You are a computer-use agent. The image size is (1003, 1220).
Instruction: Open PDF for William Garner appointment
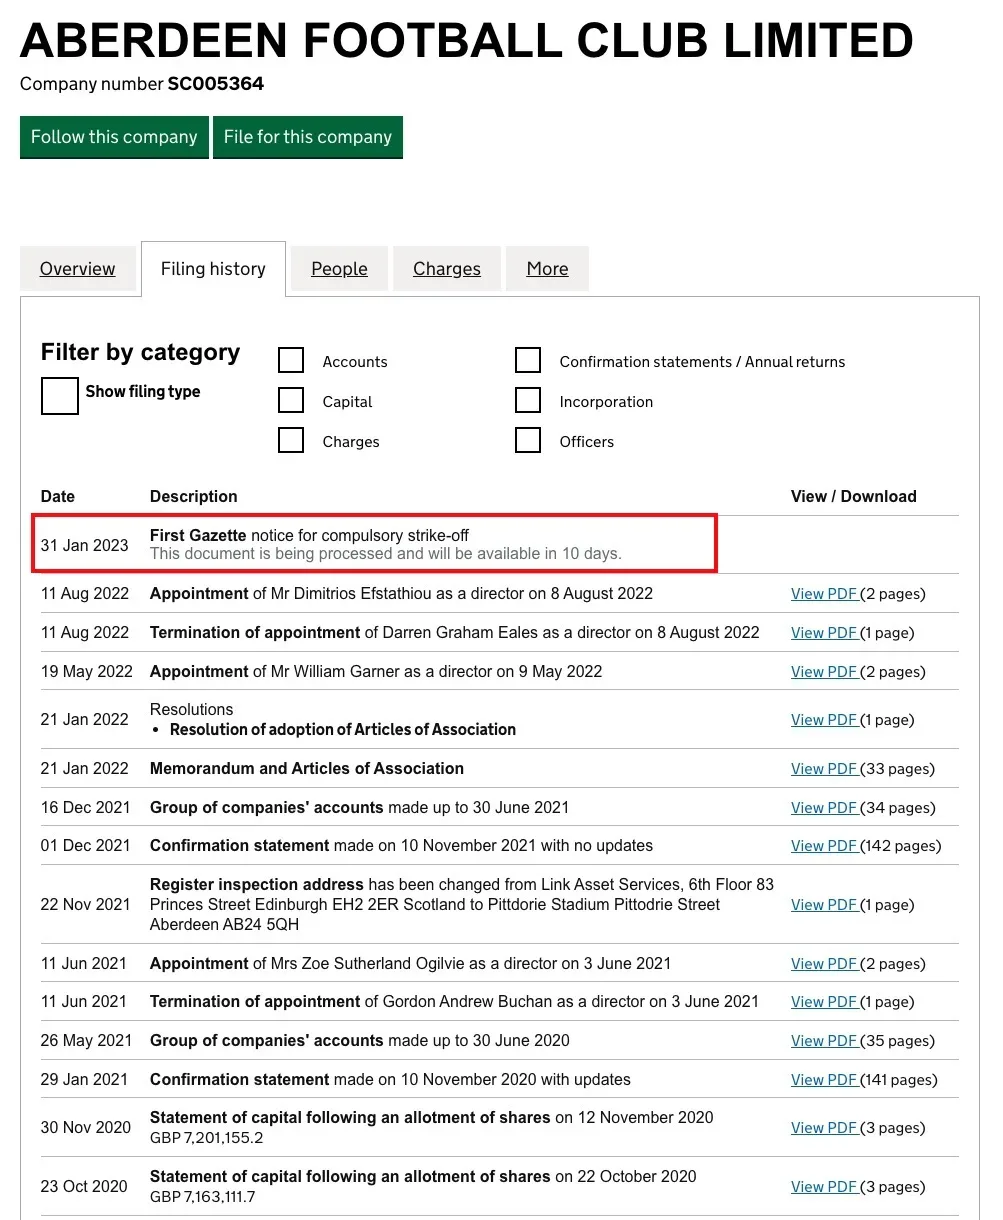[824, 672]
